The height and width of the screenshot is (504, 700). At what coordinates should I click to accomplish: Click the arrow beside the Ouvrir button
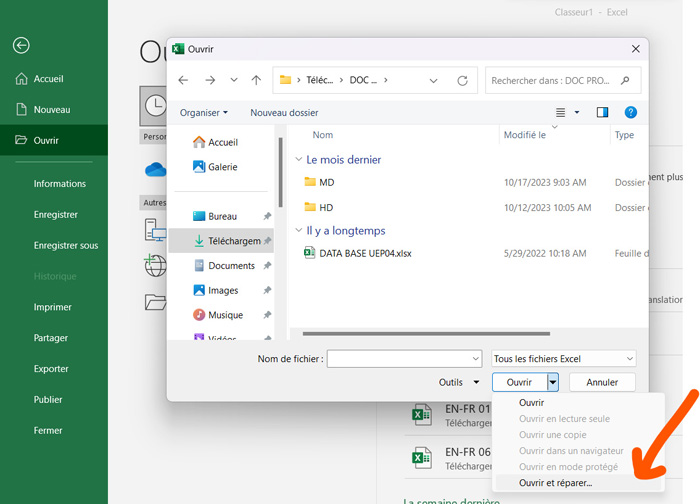(x=553, y=383)
